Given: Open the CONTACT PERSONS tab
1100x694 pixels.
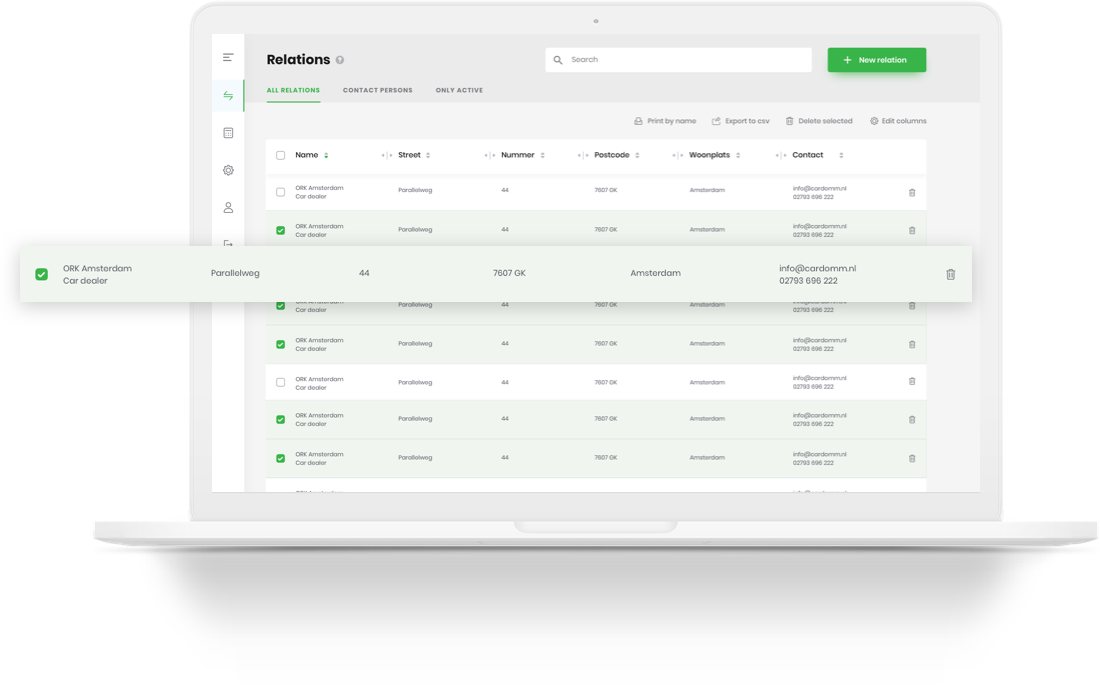Looking at the screenshot, I should (377, 91).
